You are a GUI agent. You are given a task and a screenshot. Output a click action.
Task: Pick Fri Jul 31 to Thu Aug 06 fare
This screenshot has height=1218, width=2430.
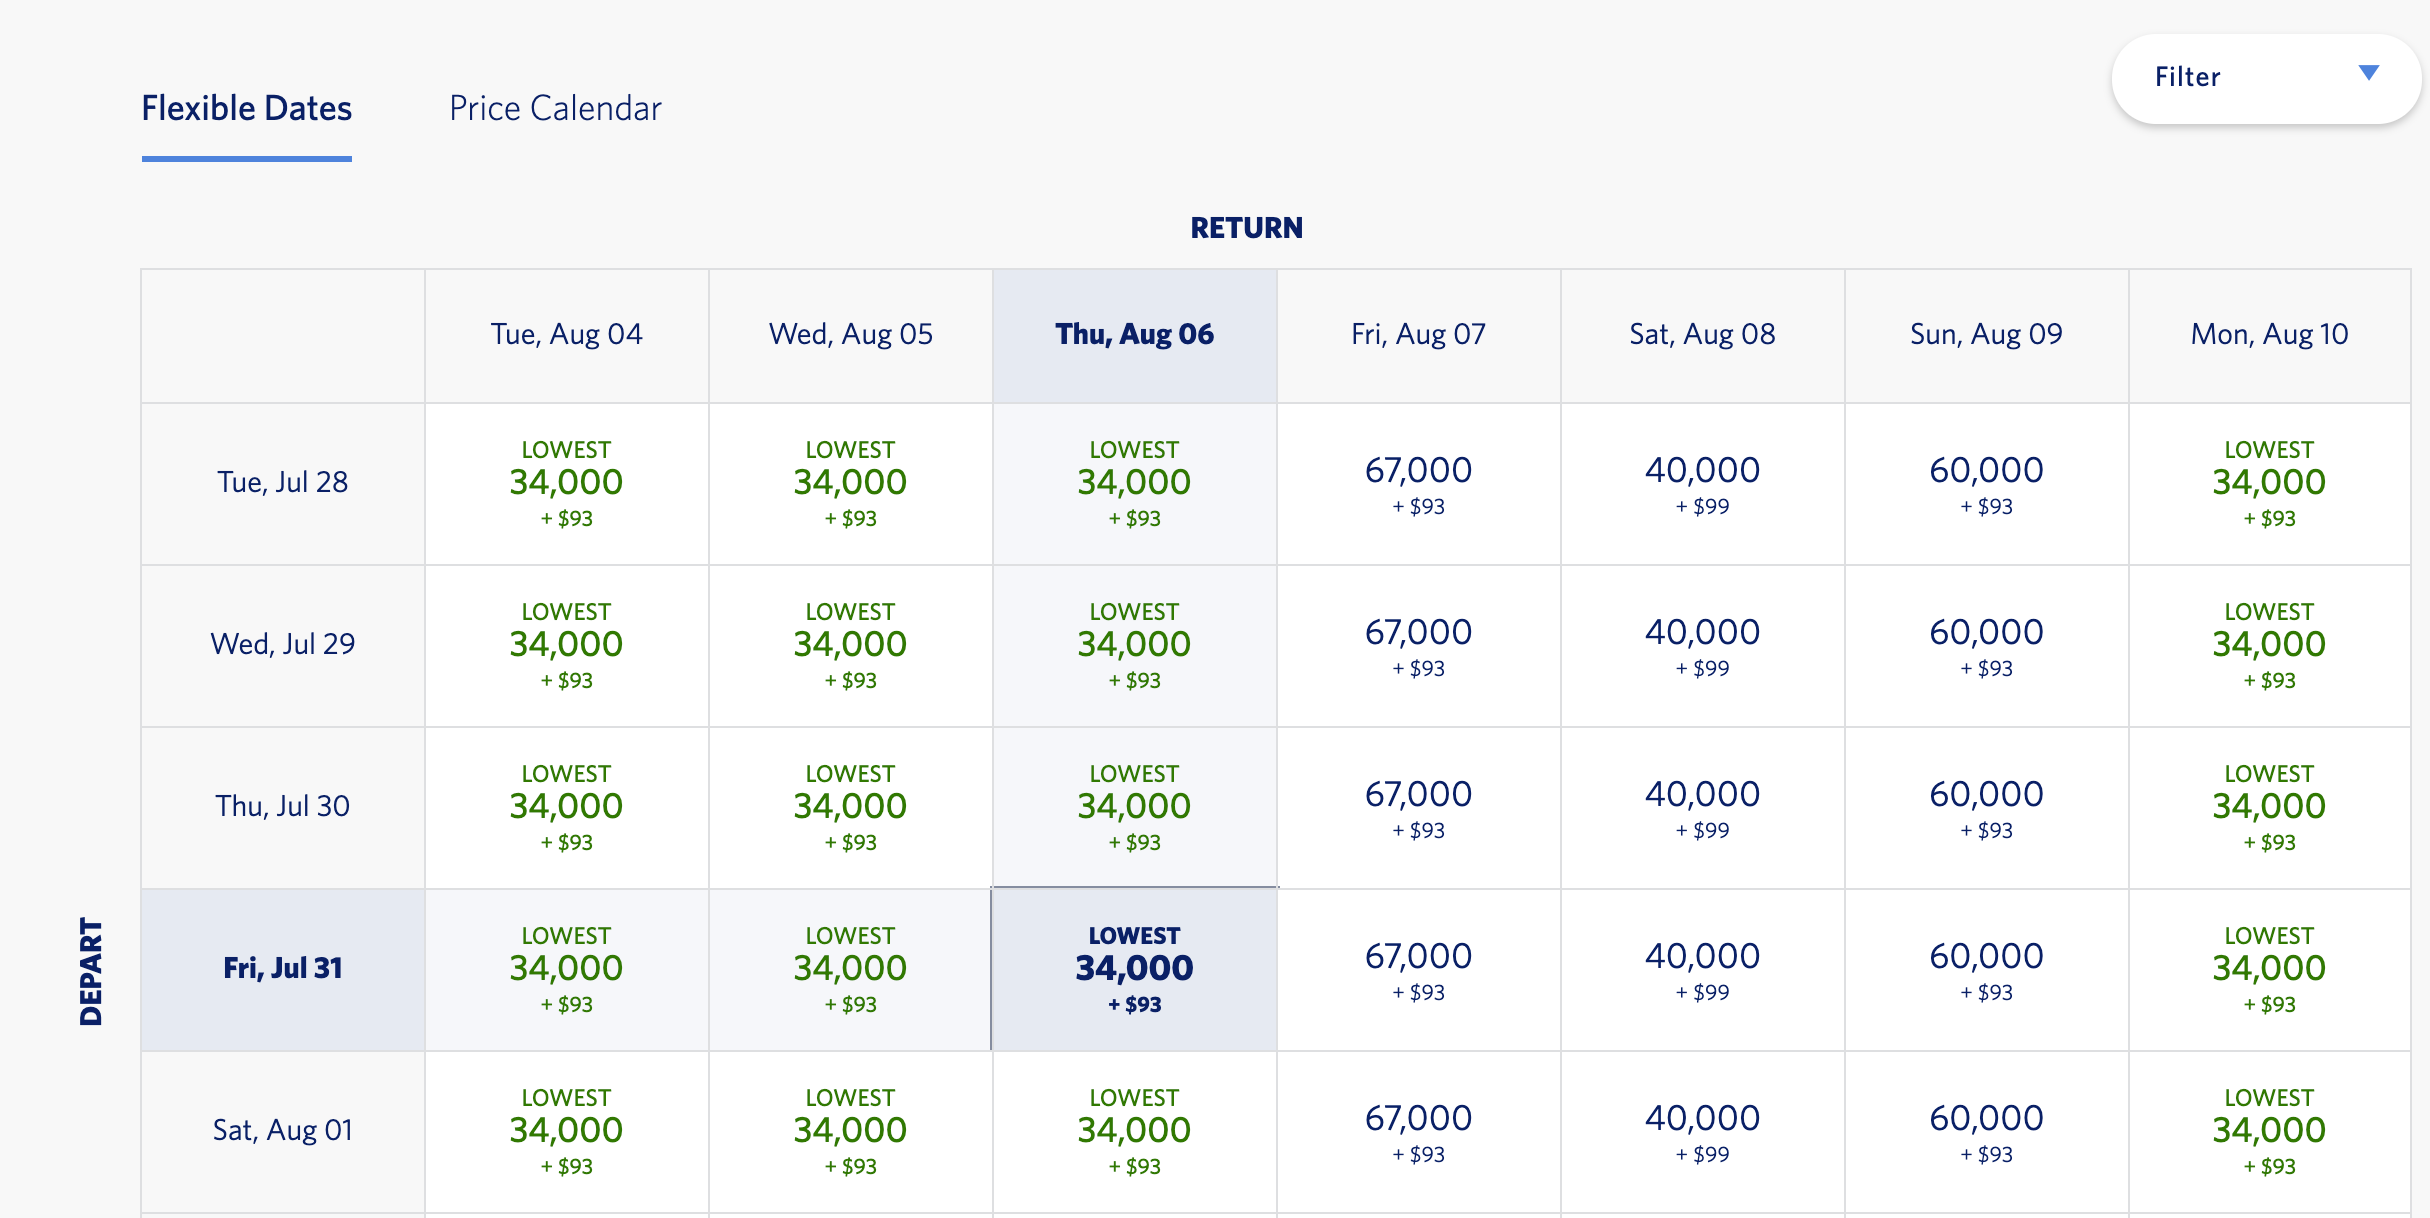tap(1134, 969)
